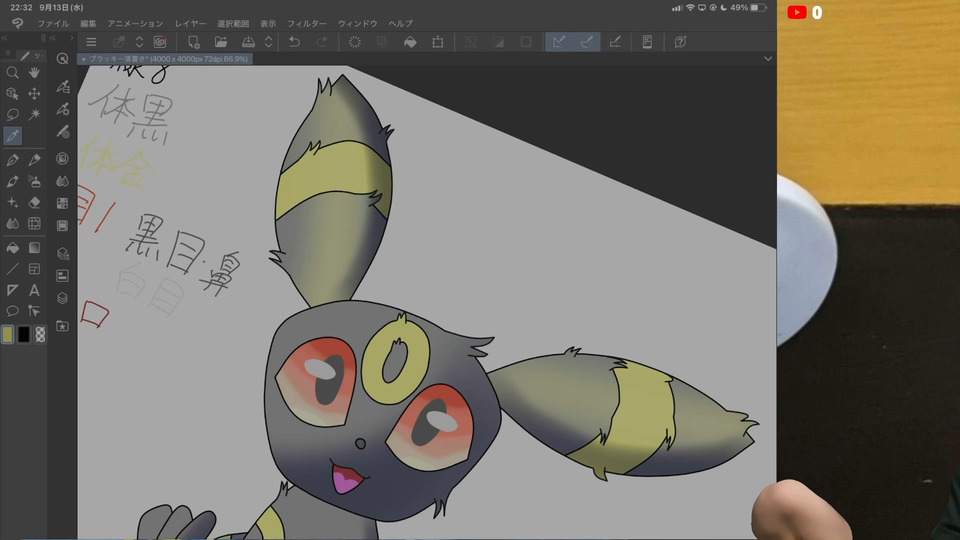Select the Text tool

(x=34, y=290)
